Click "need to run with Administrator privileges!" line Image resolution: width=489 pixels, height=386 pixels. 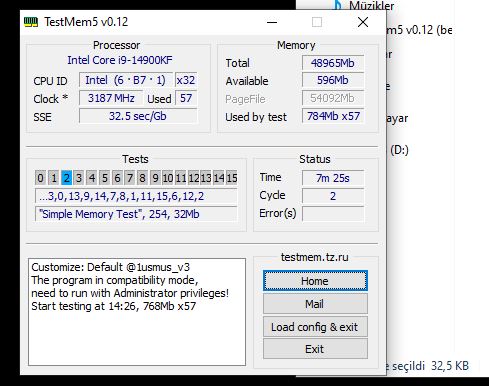[130, 293]
